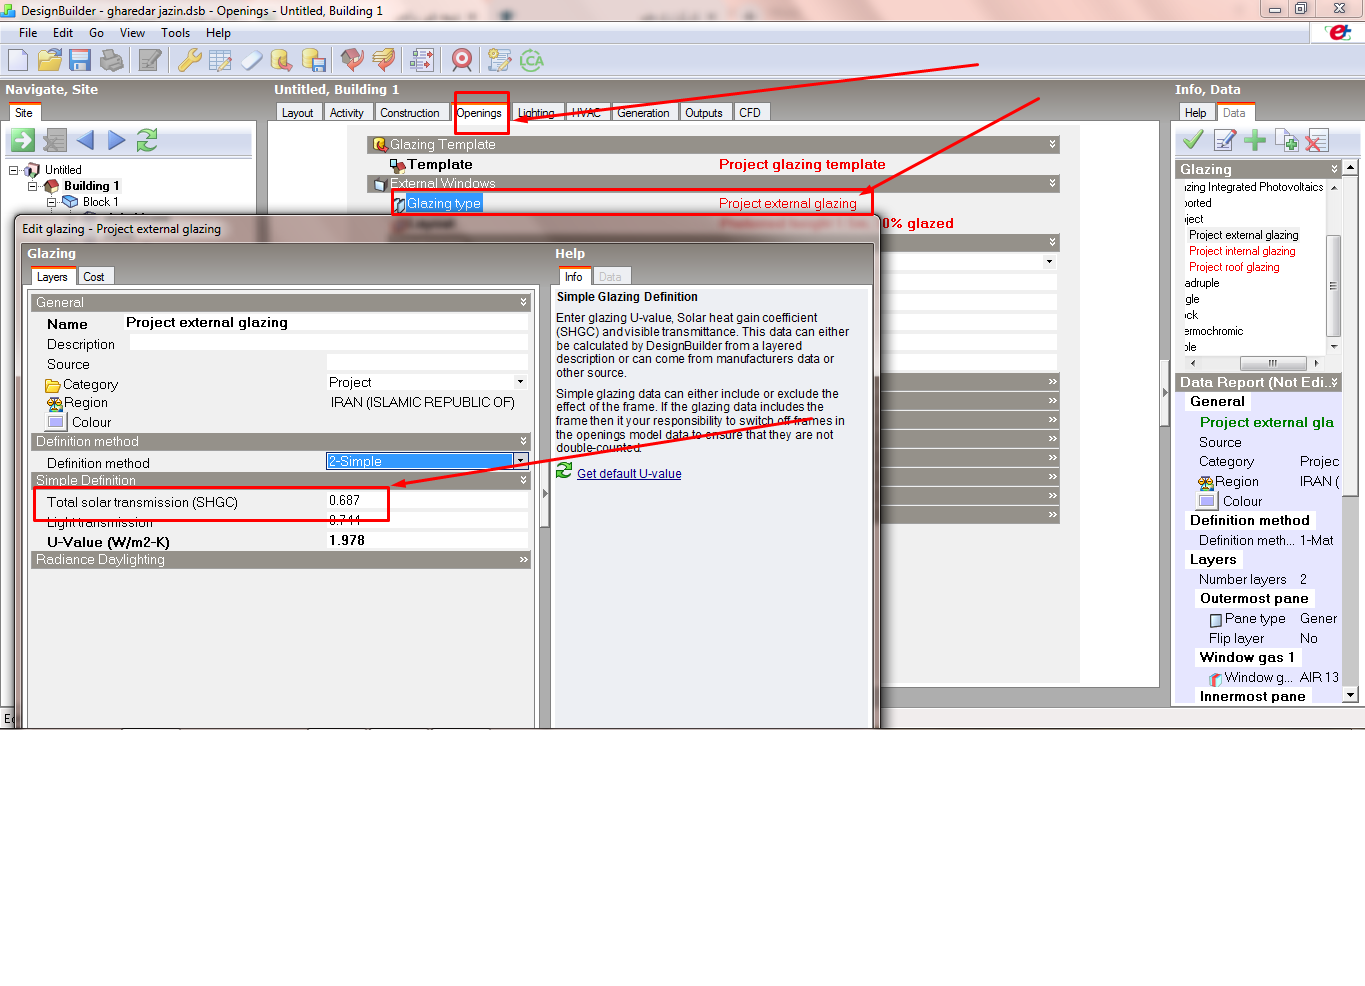Image resolution: width=1365 pixels, height=986 pixels.
Task: Click the vertical scrollbar of the Glazing list
Action: tap(1333, 266)
